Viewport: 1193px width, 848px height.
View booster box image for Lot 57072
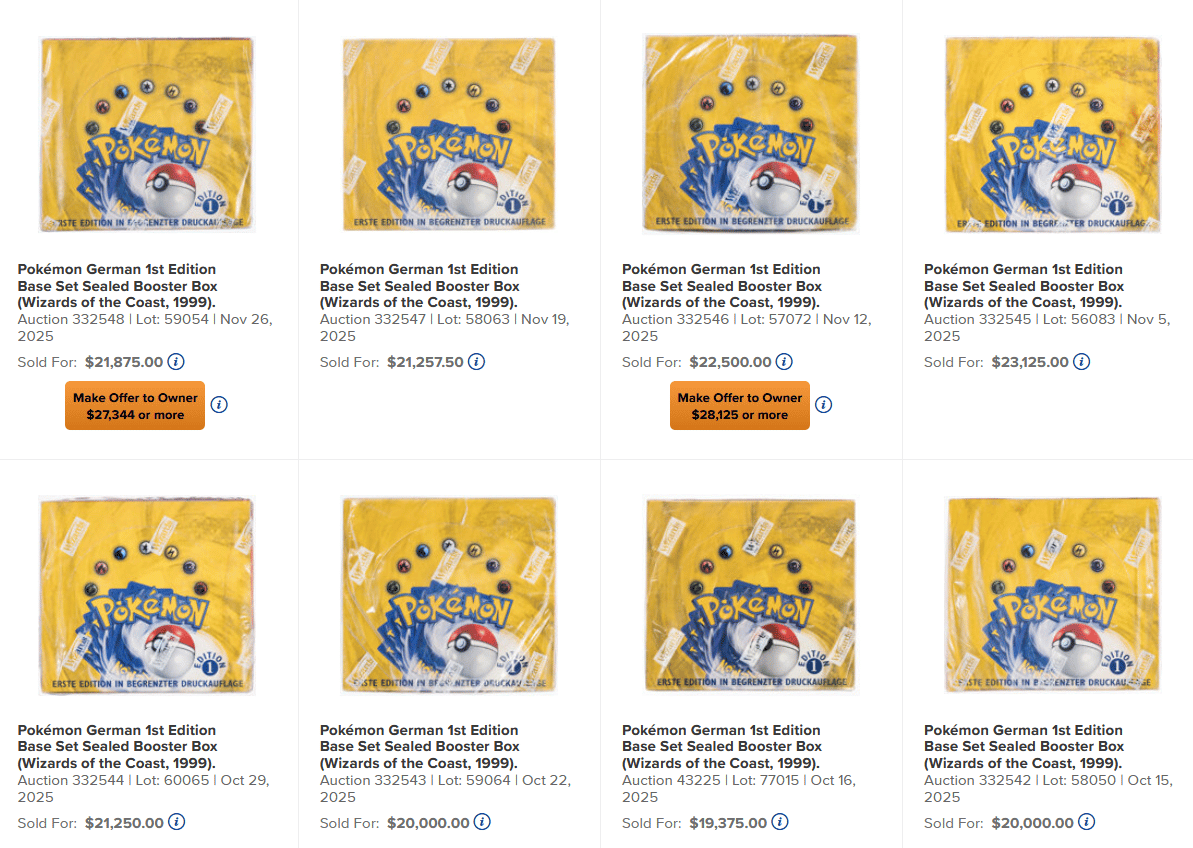(751, 133)
